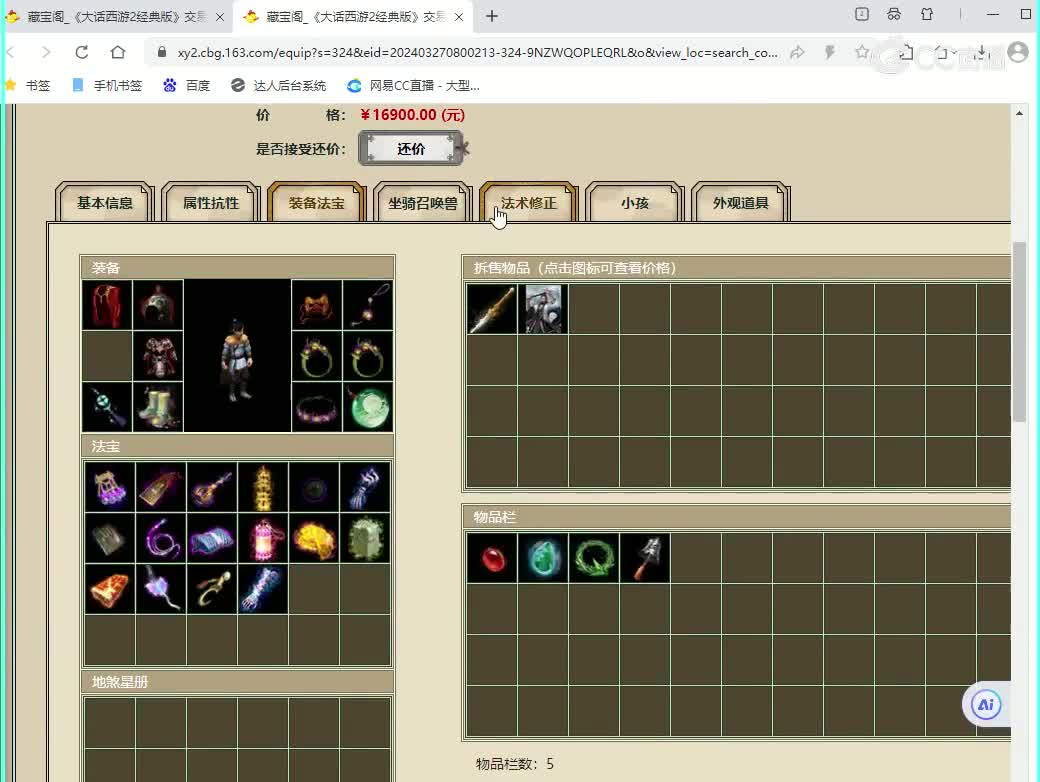Open the 网易CC直播 bookmark
Screen dimensions: 1040x782
pos(413,85)
